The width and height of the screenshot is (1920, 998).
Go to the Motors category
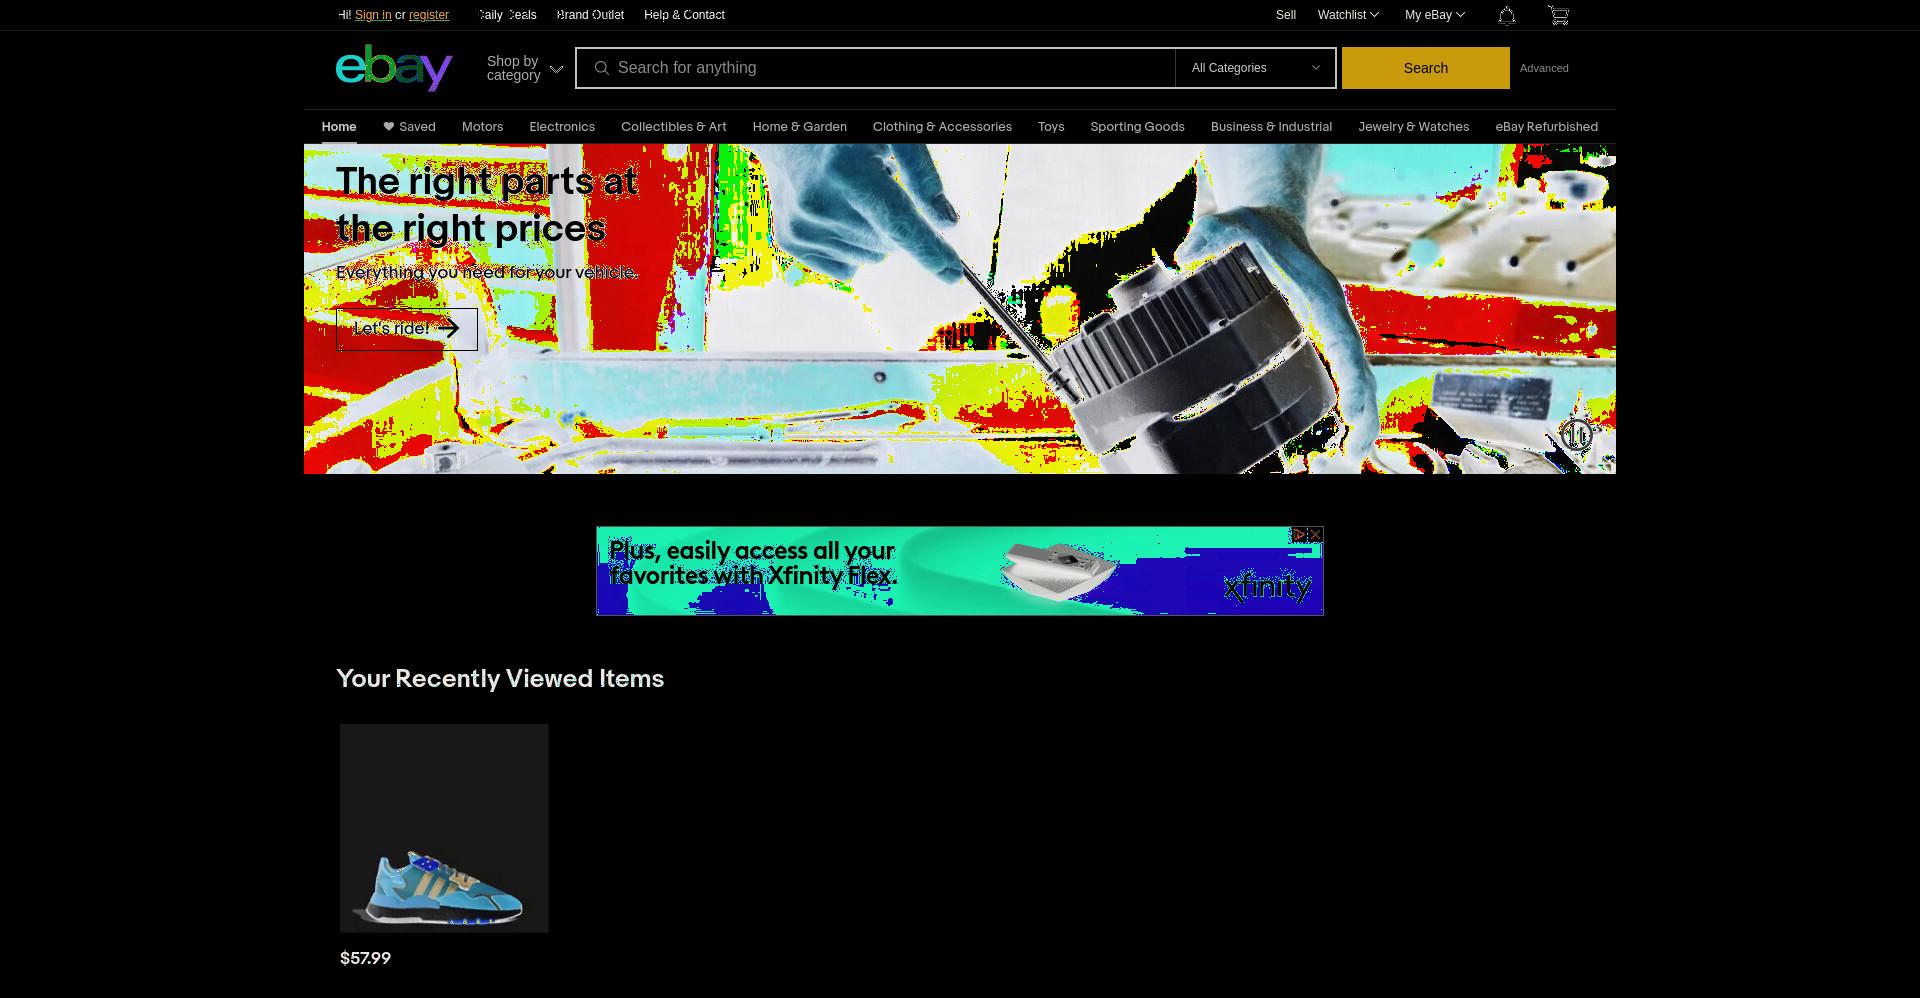point(482,127)
